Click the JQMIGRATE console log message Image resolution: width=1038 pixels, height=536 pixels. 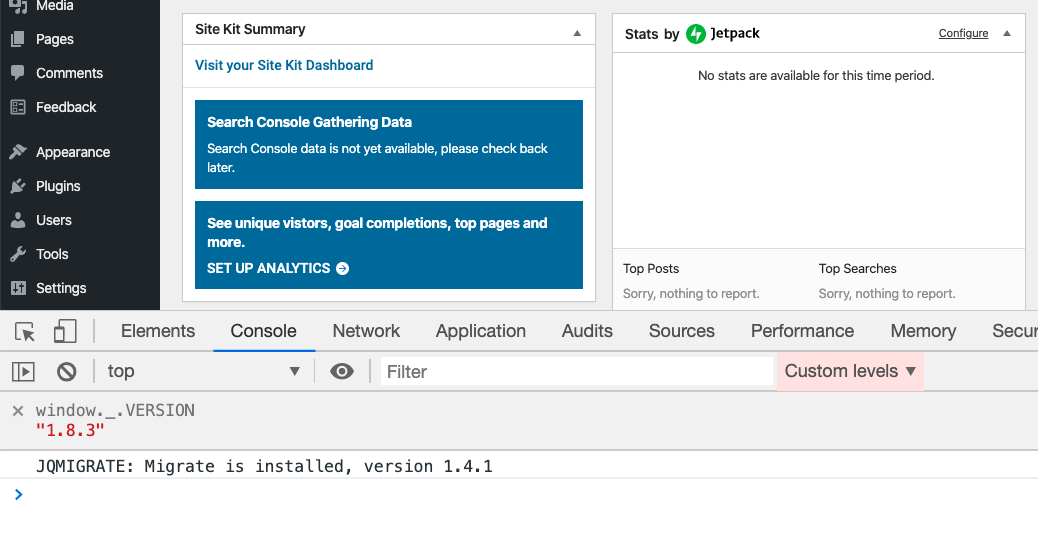point(264,466)
